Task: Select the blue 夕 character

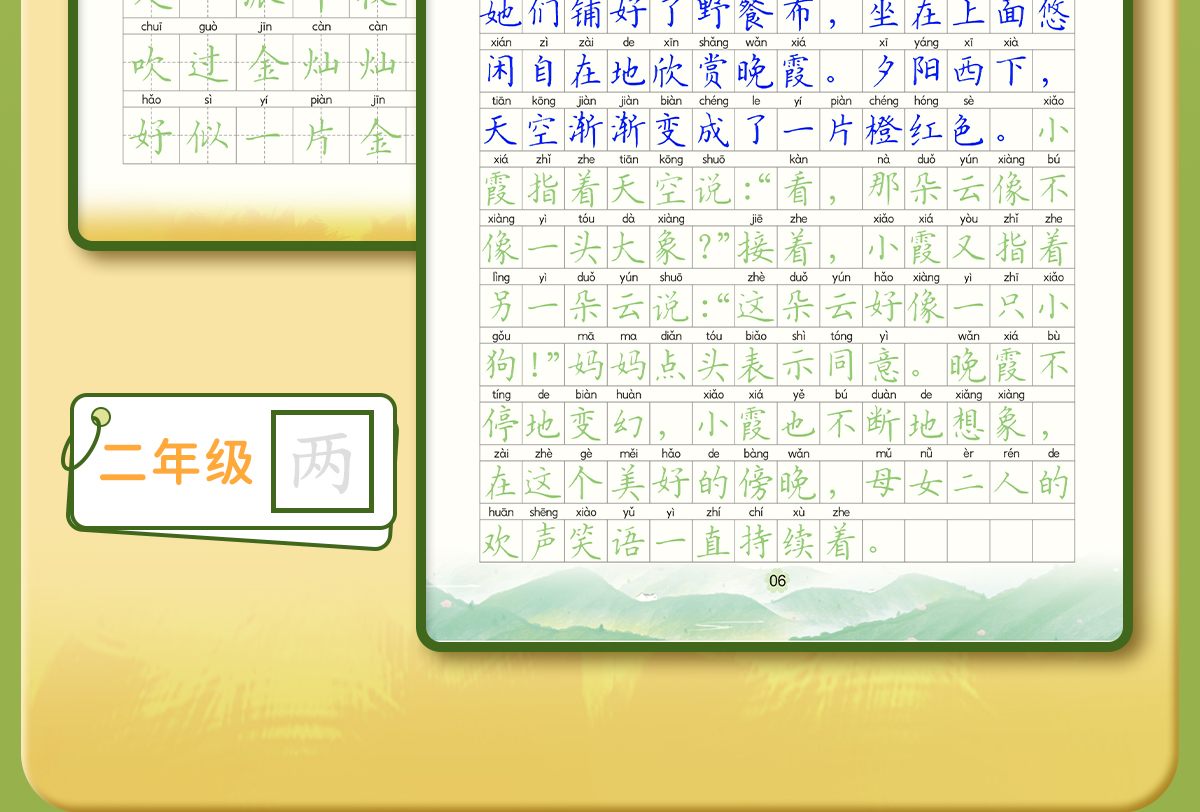Action: coord(884,71)
